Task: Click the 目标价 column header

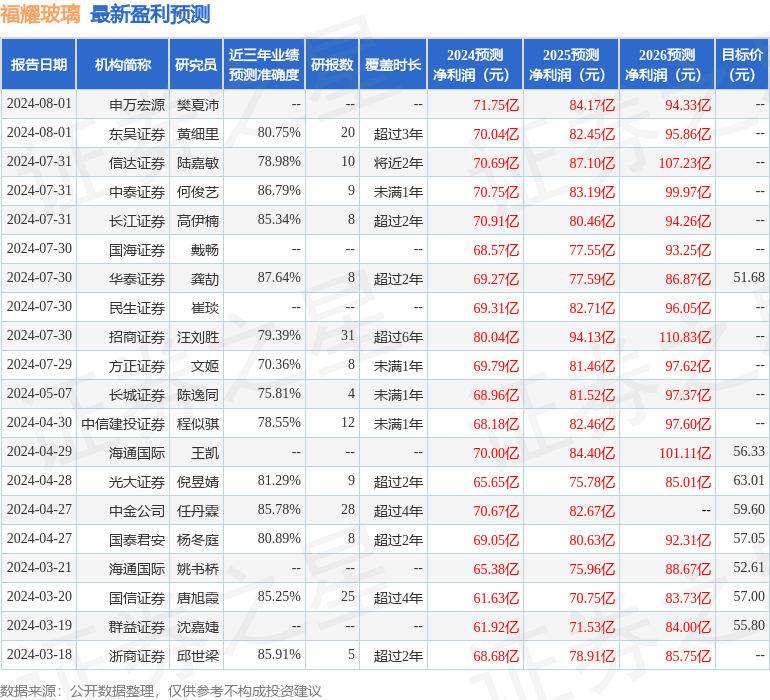Action: click(x=742, y=64)
